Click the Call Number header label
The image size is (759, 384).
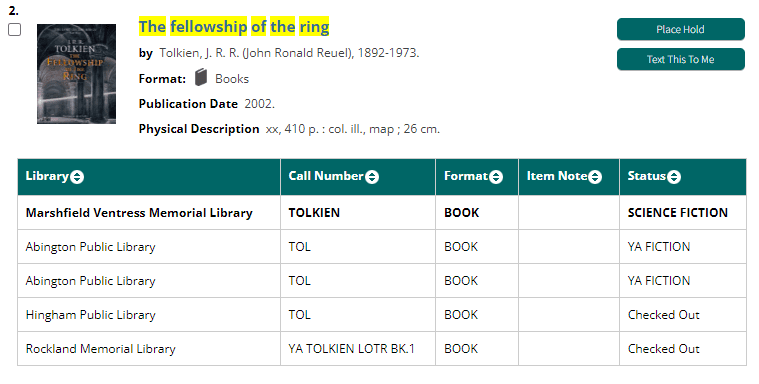coord(326,176)
